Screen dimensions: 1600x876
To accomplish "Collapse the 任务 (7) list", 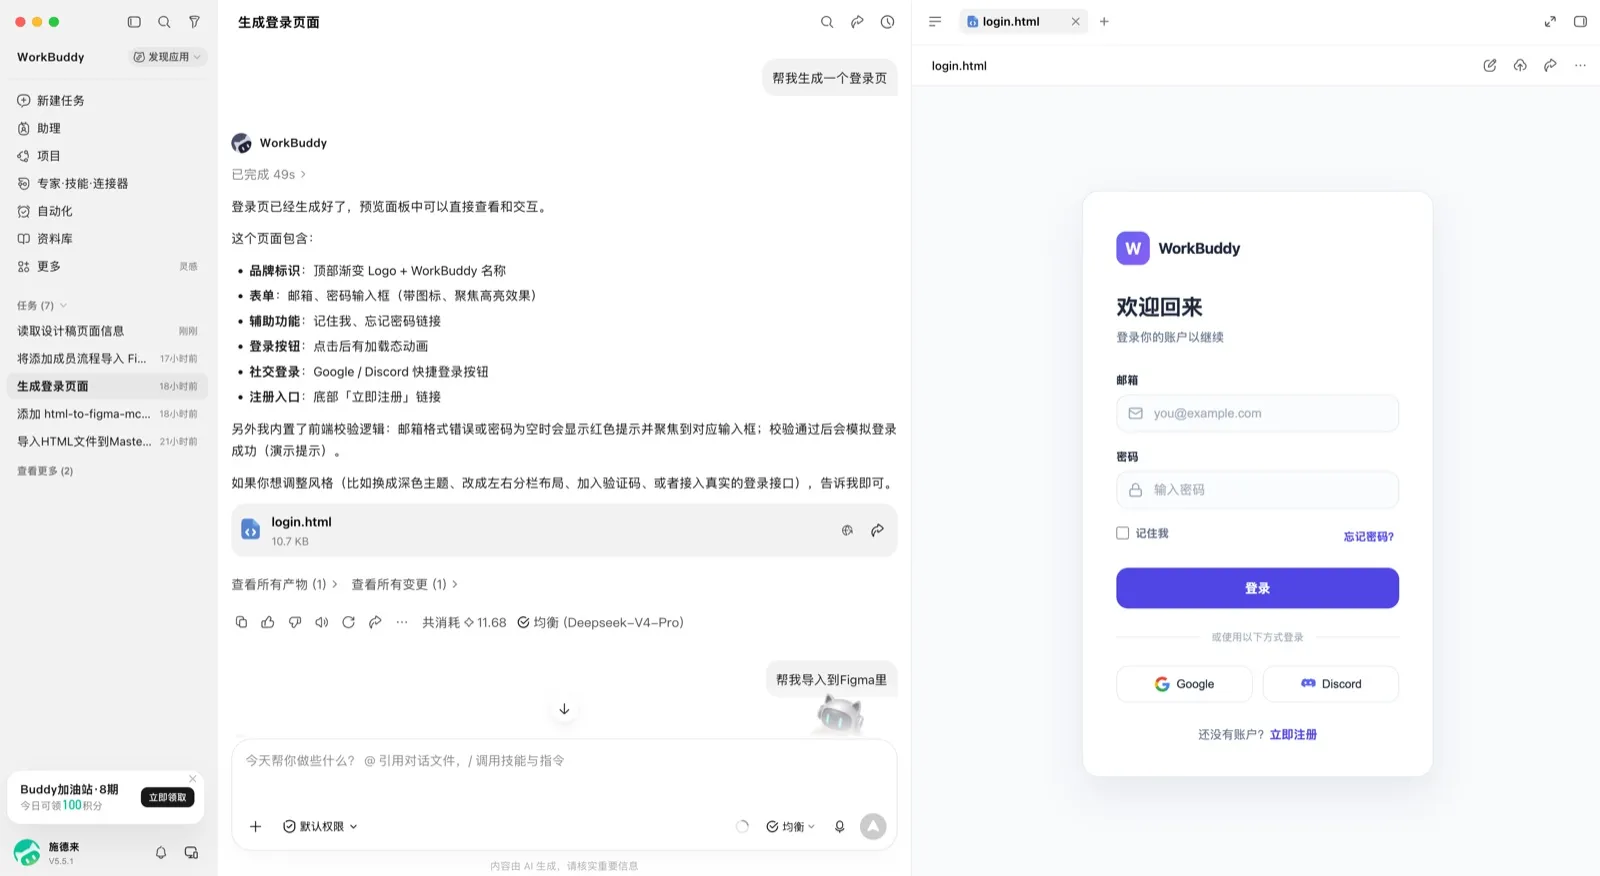I will point(42,306).
